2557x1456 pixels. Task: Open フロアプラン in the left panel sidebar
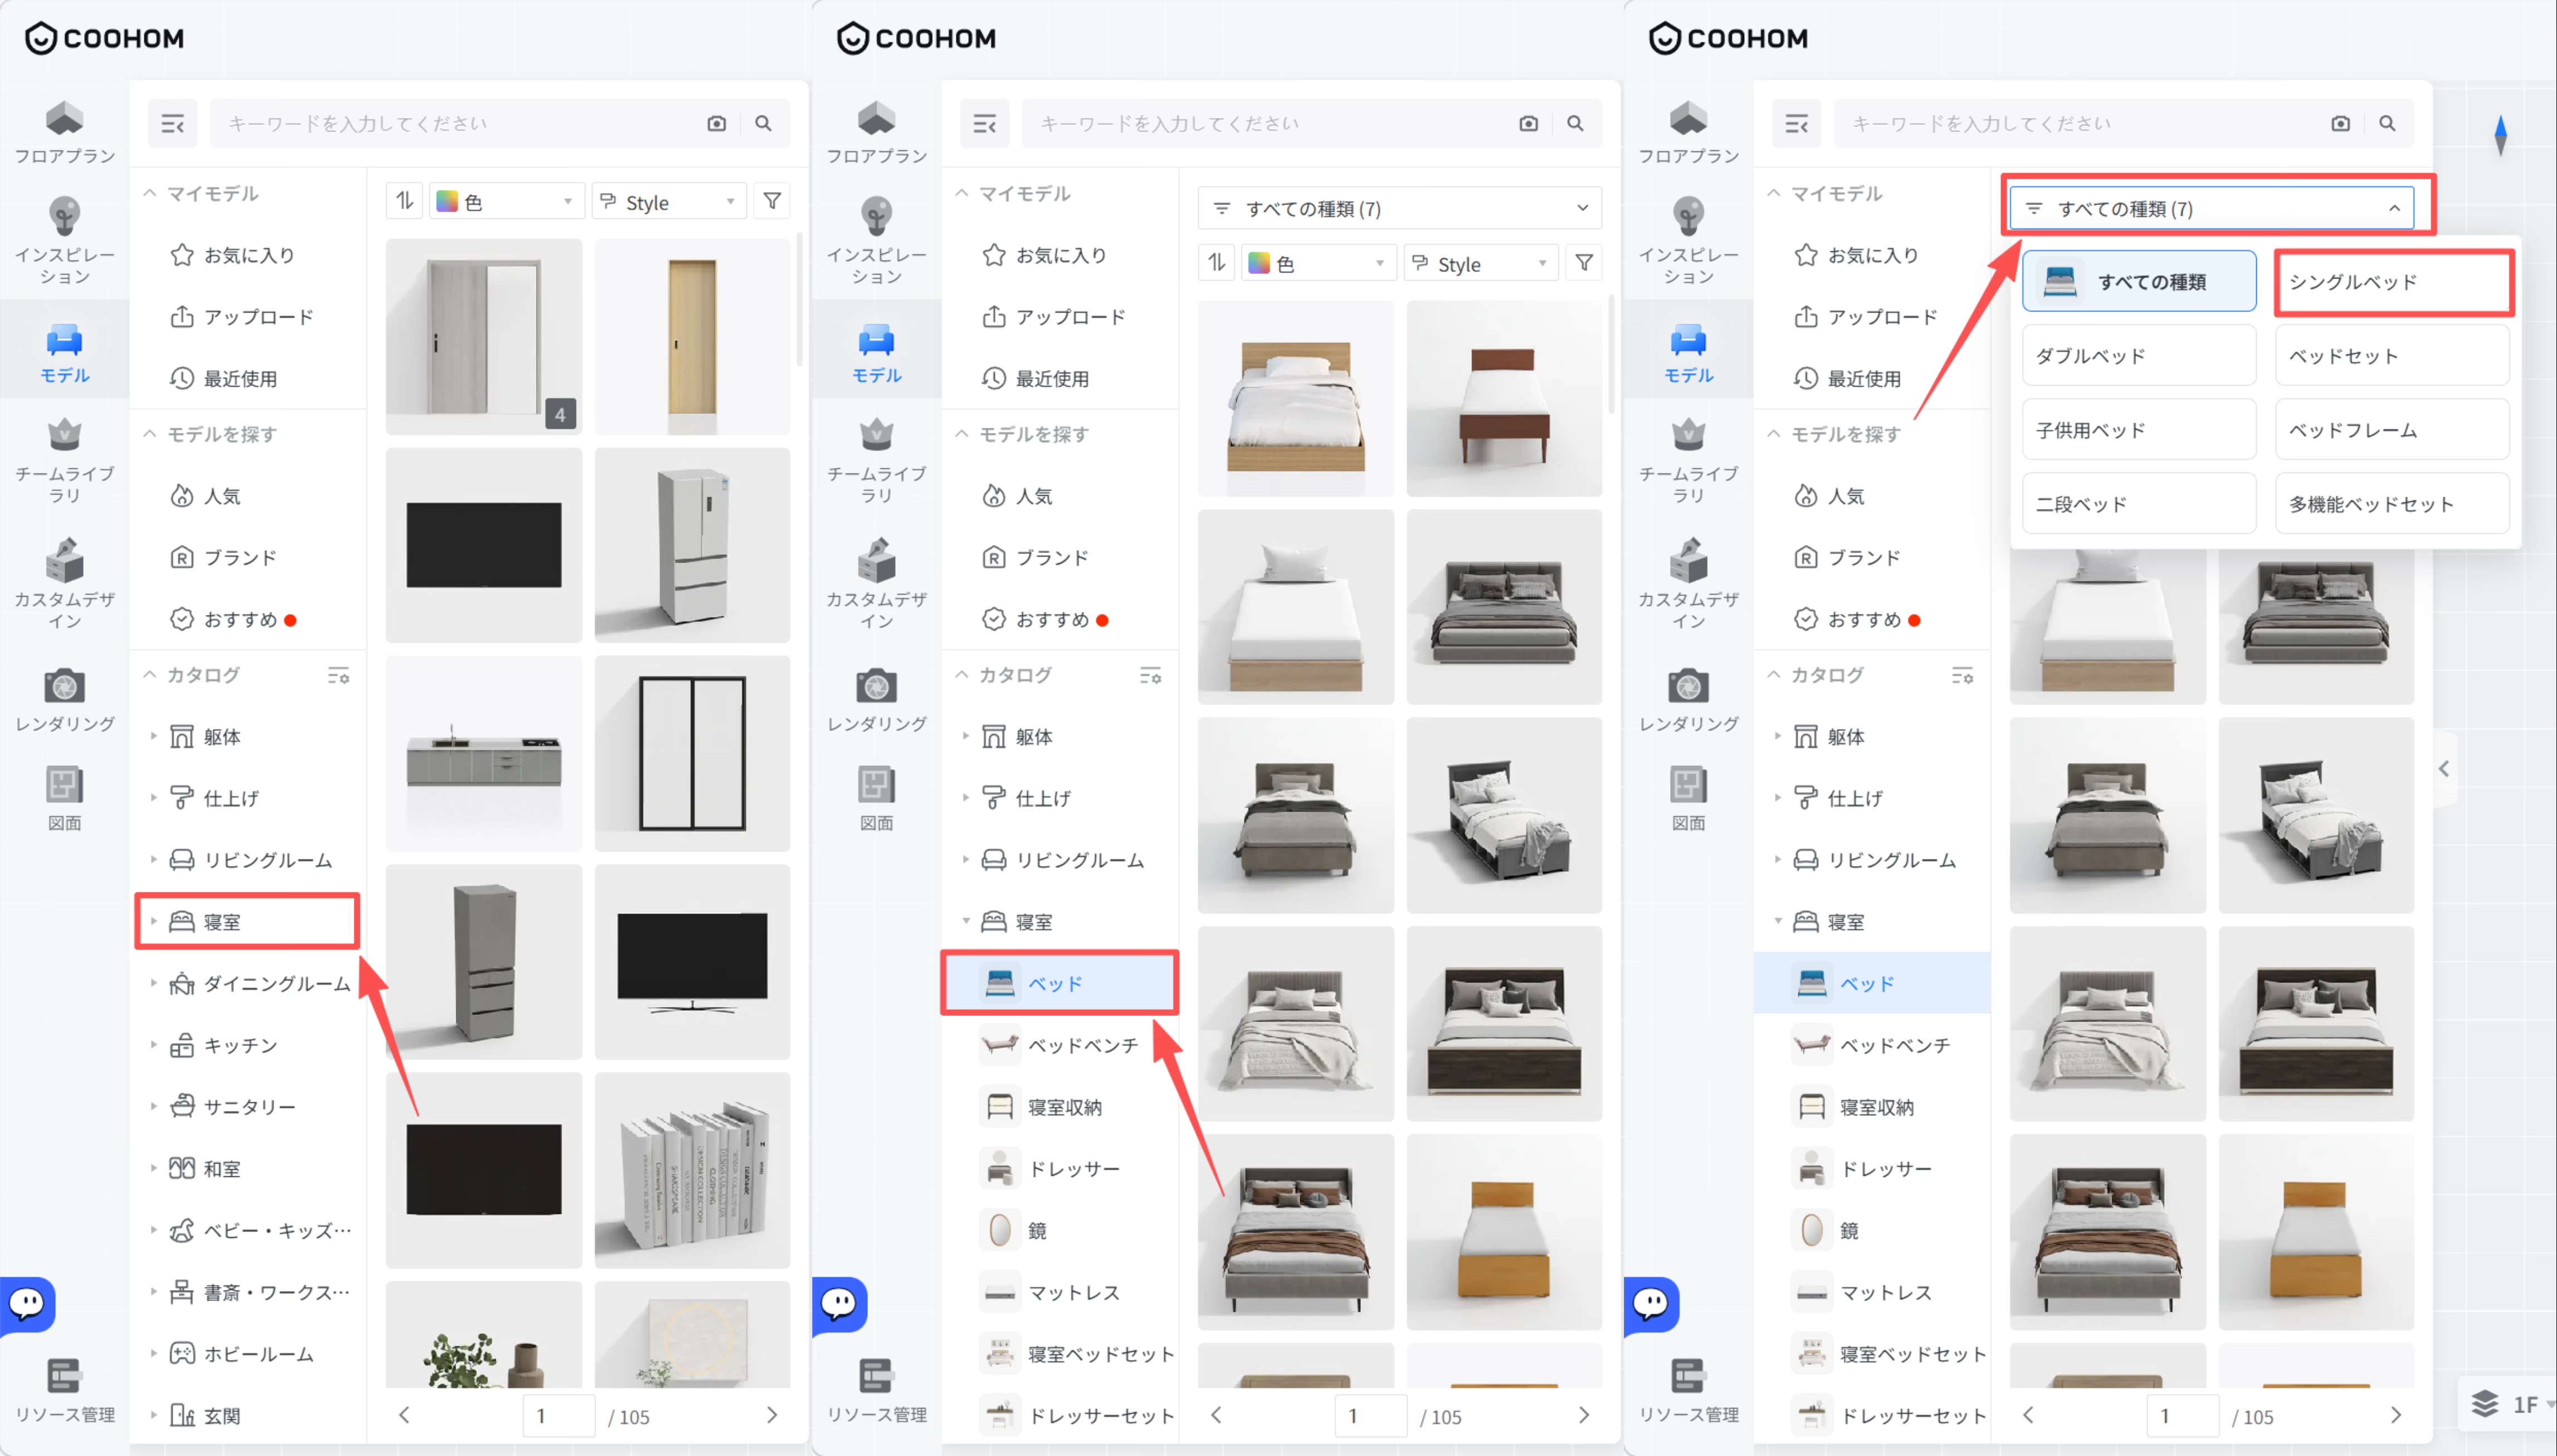[65, 132]
